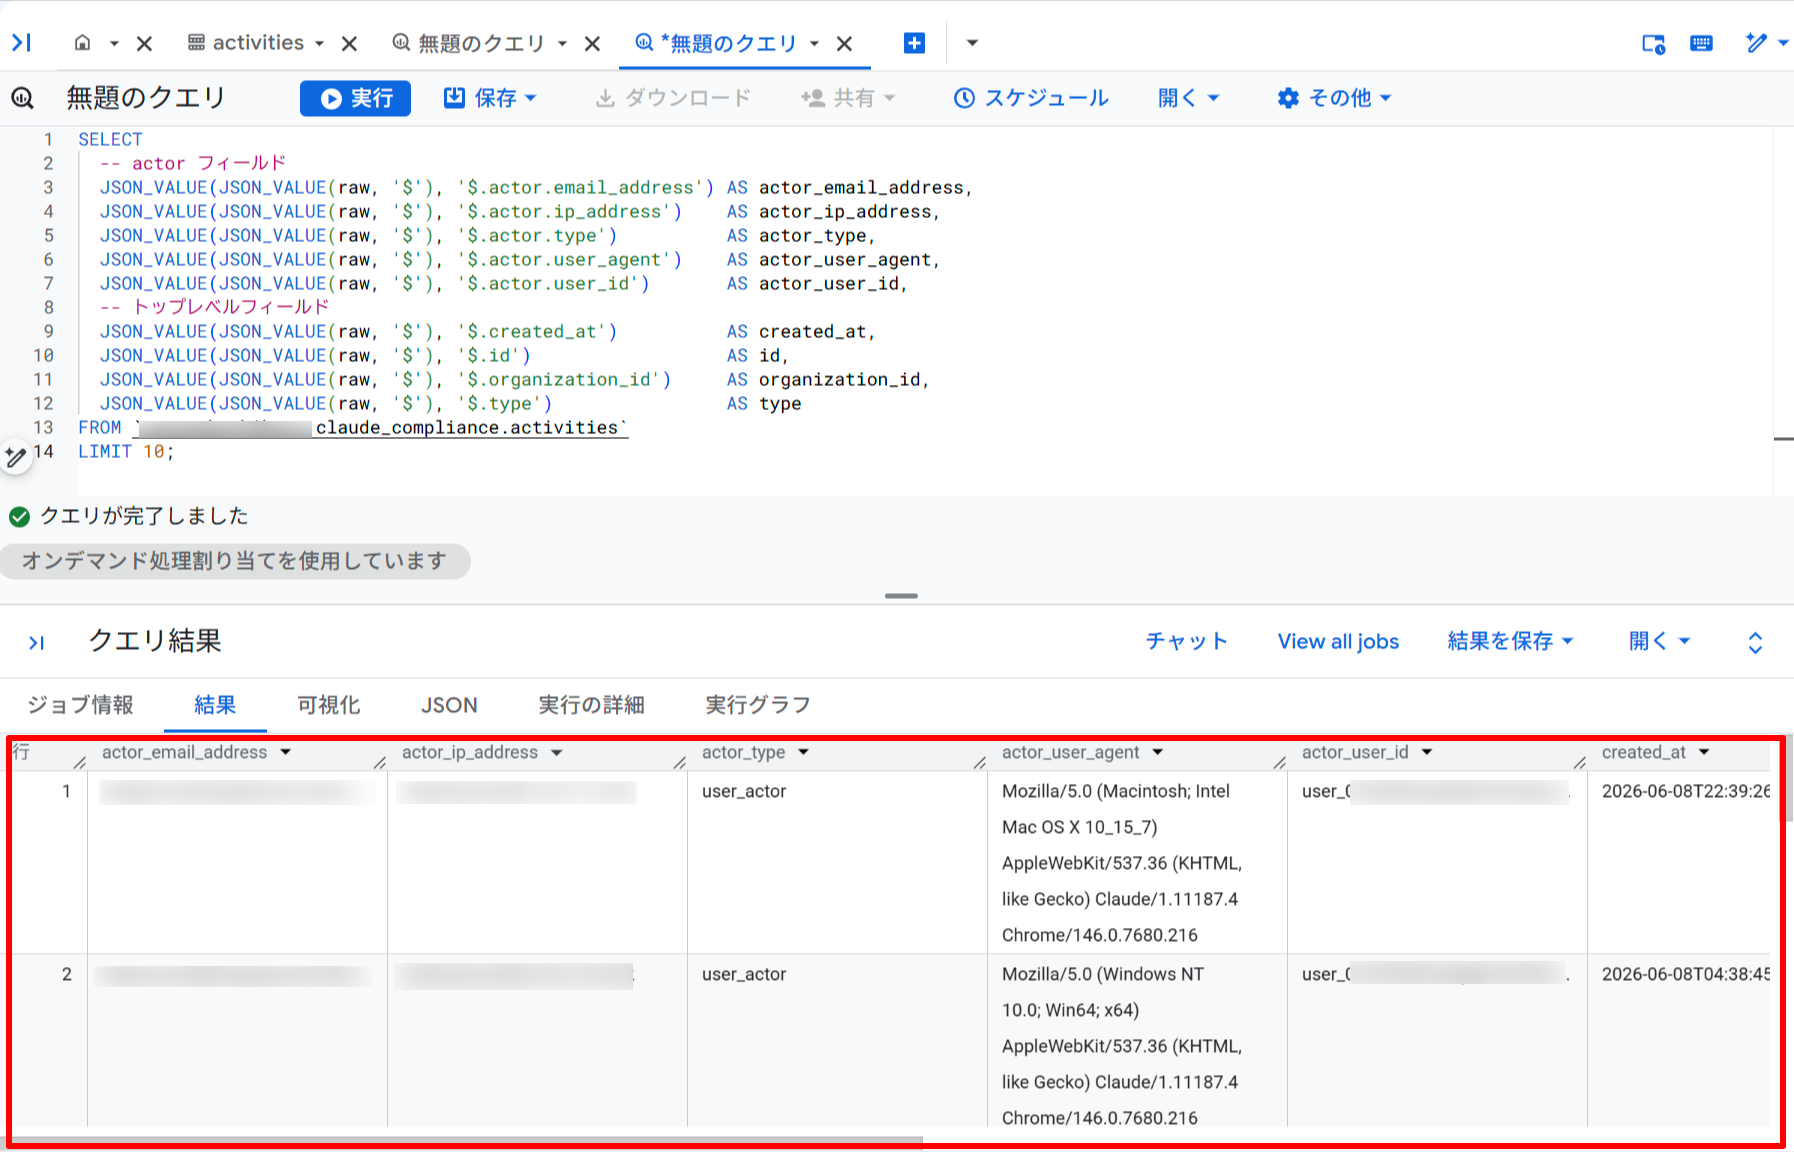This screenshot has height=1152, width=1794.
Task: Click the horizontal scrollbar under results table
Action: (466, 1139)
